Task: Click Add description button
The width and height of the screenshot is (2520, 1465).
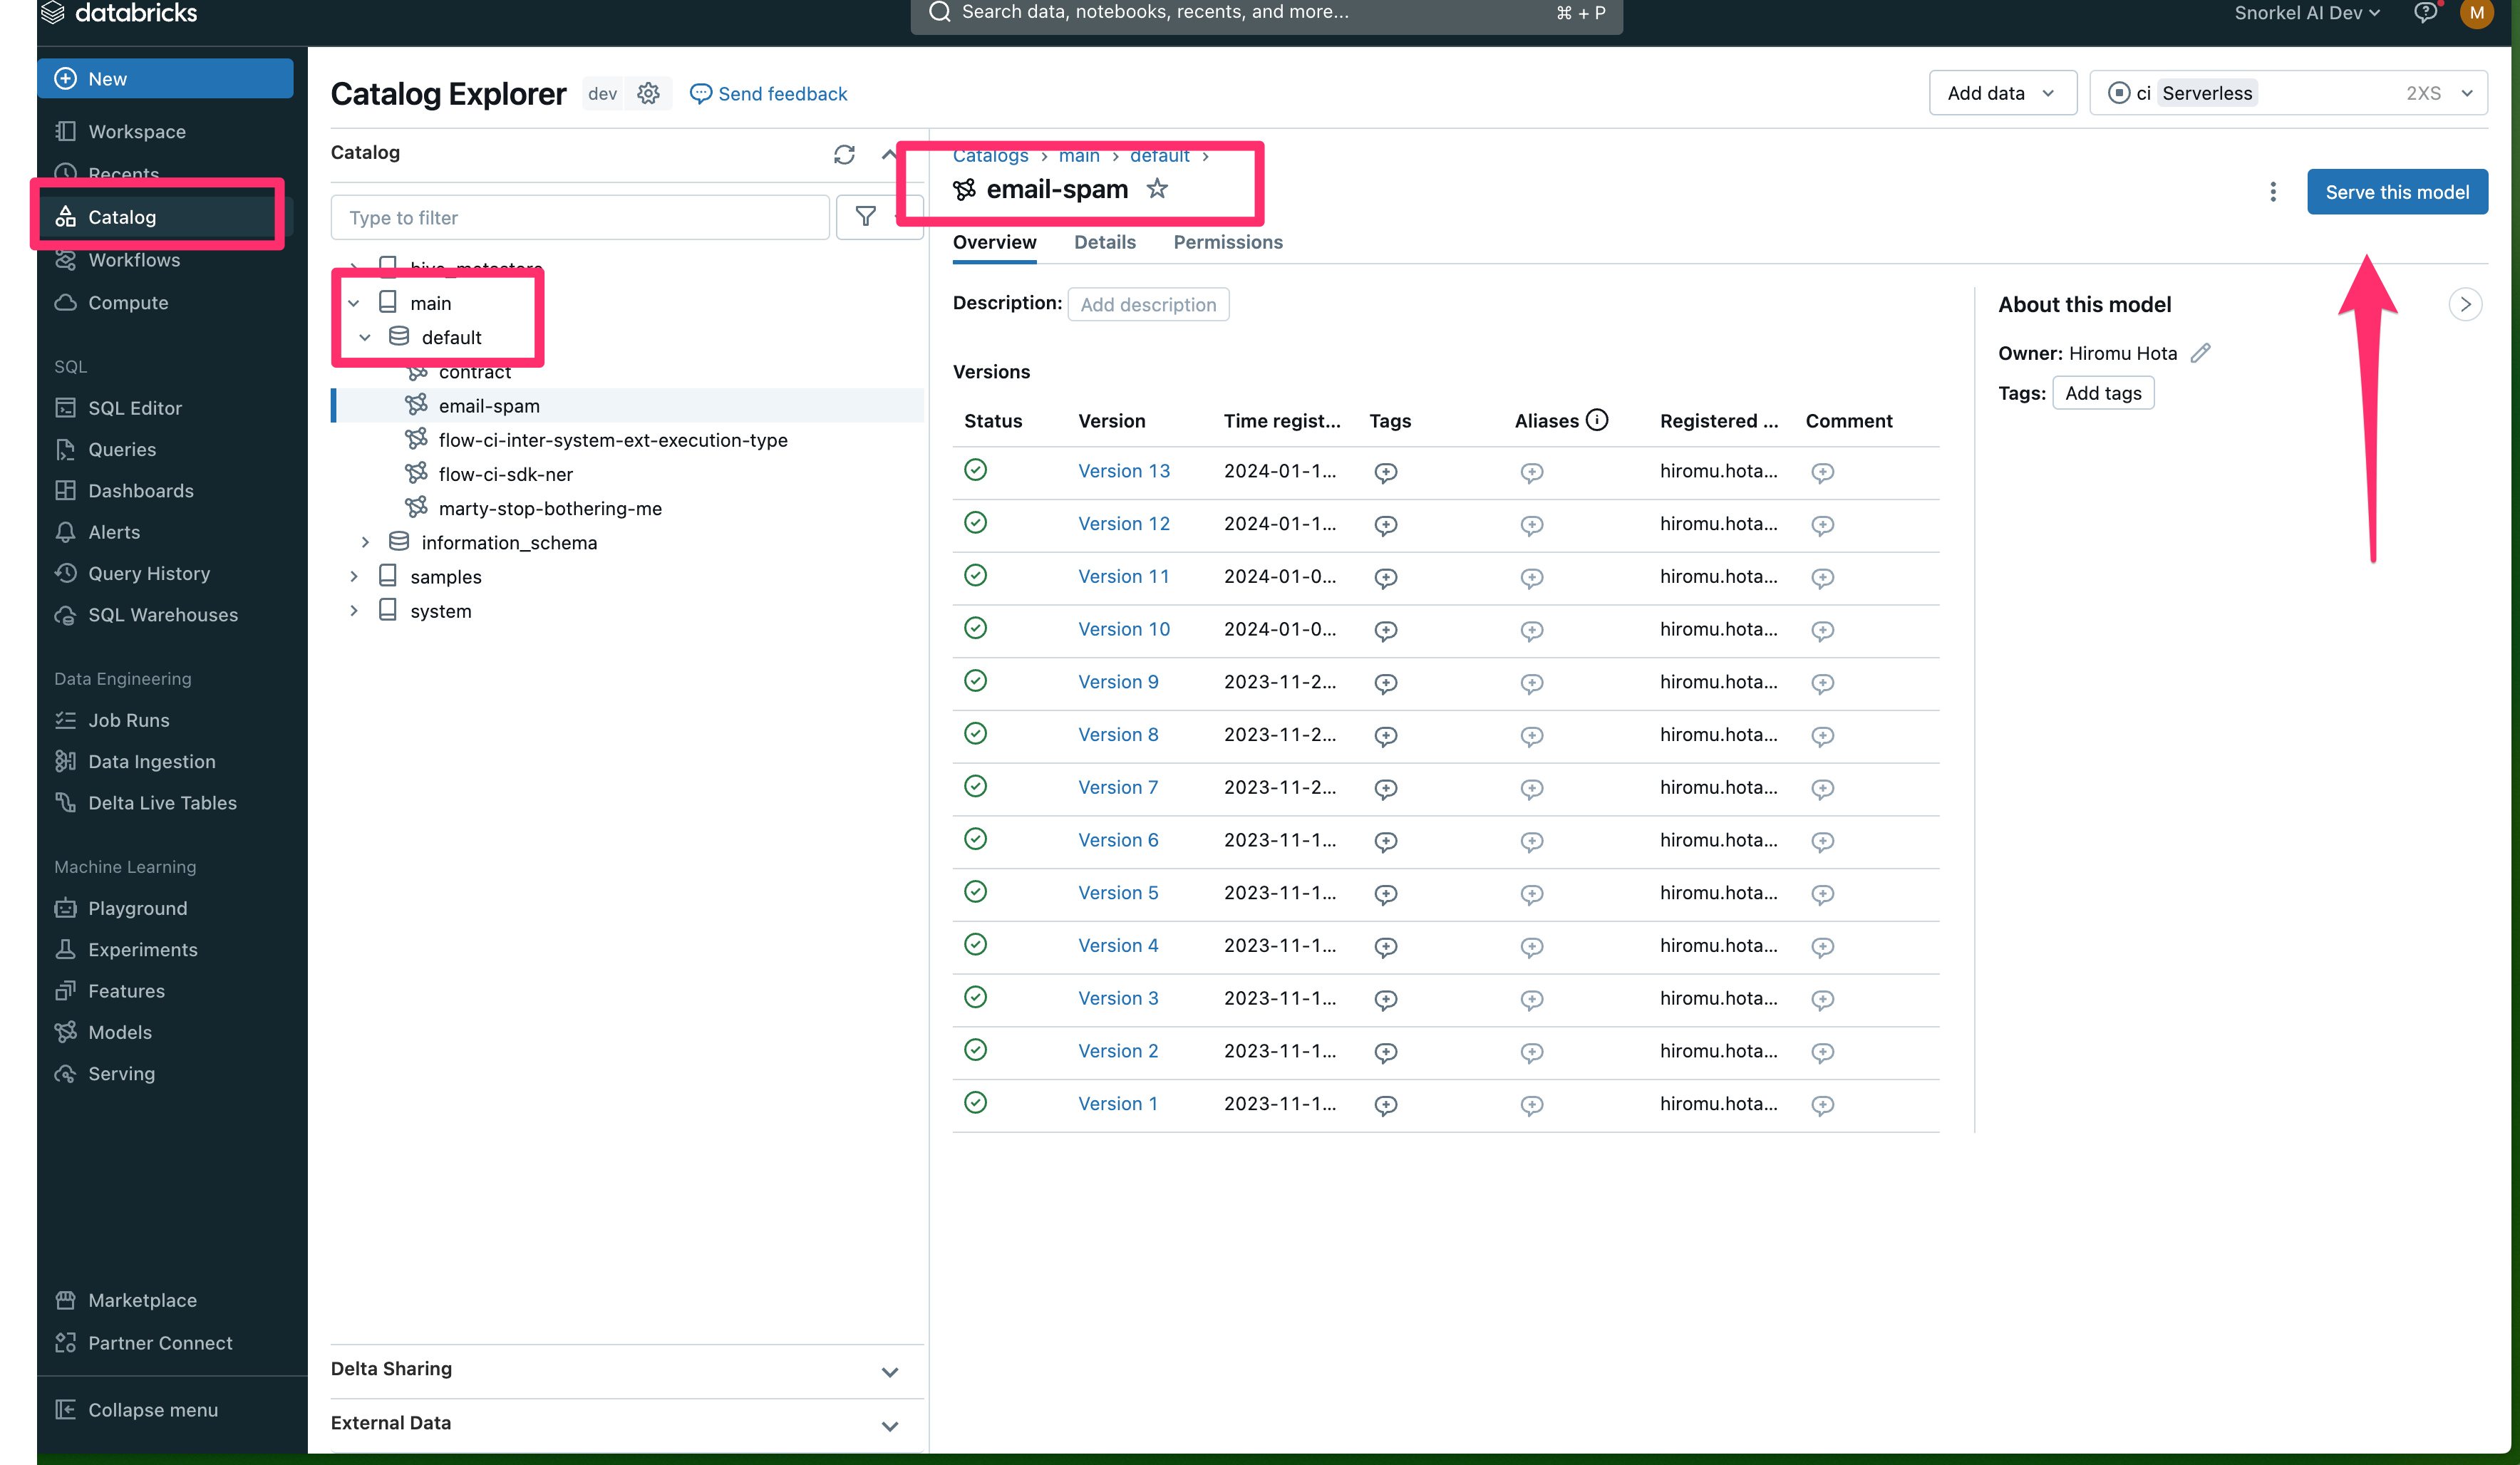Action: pyautogui.click(x=1148, y=305)
